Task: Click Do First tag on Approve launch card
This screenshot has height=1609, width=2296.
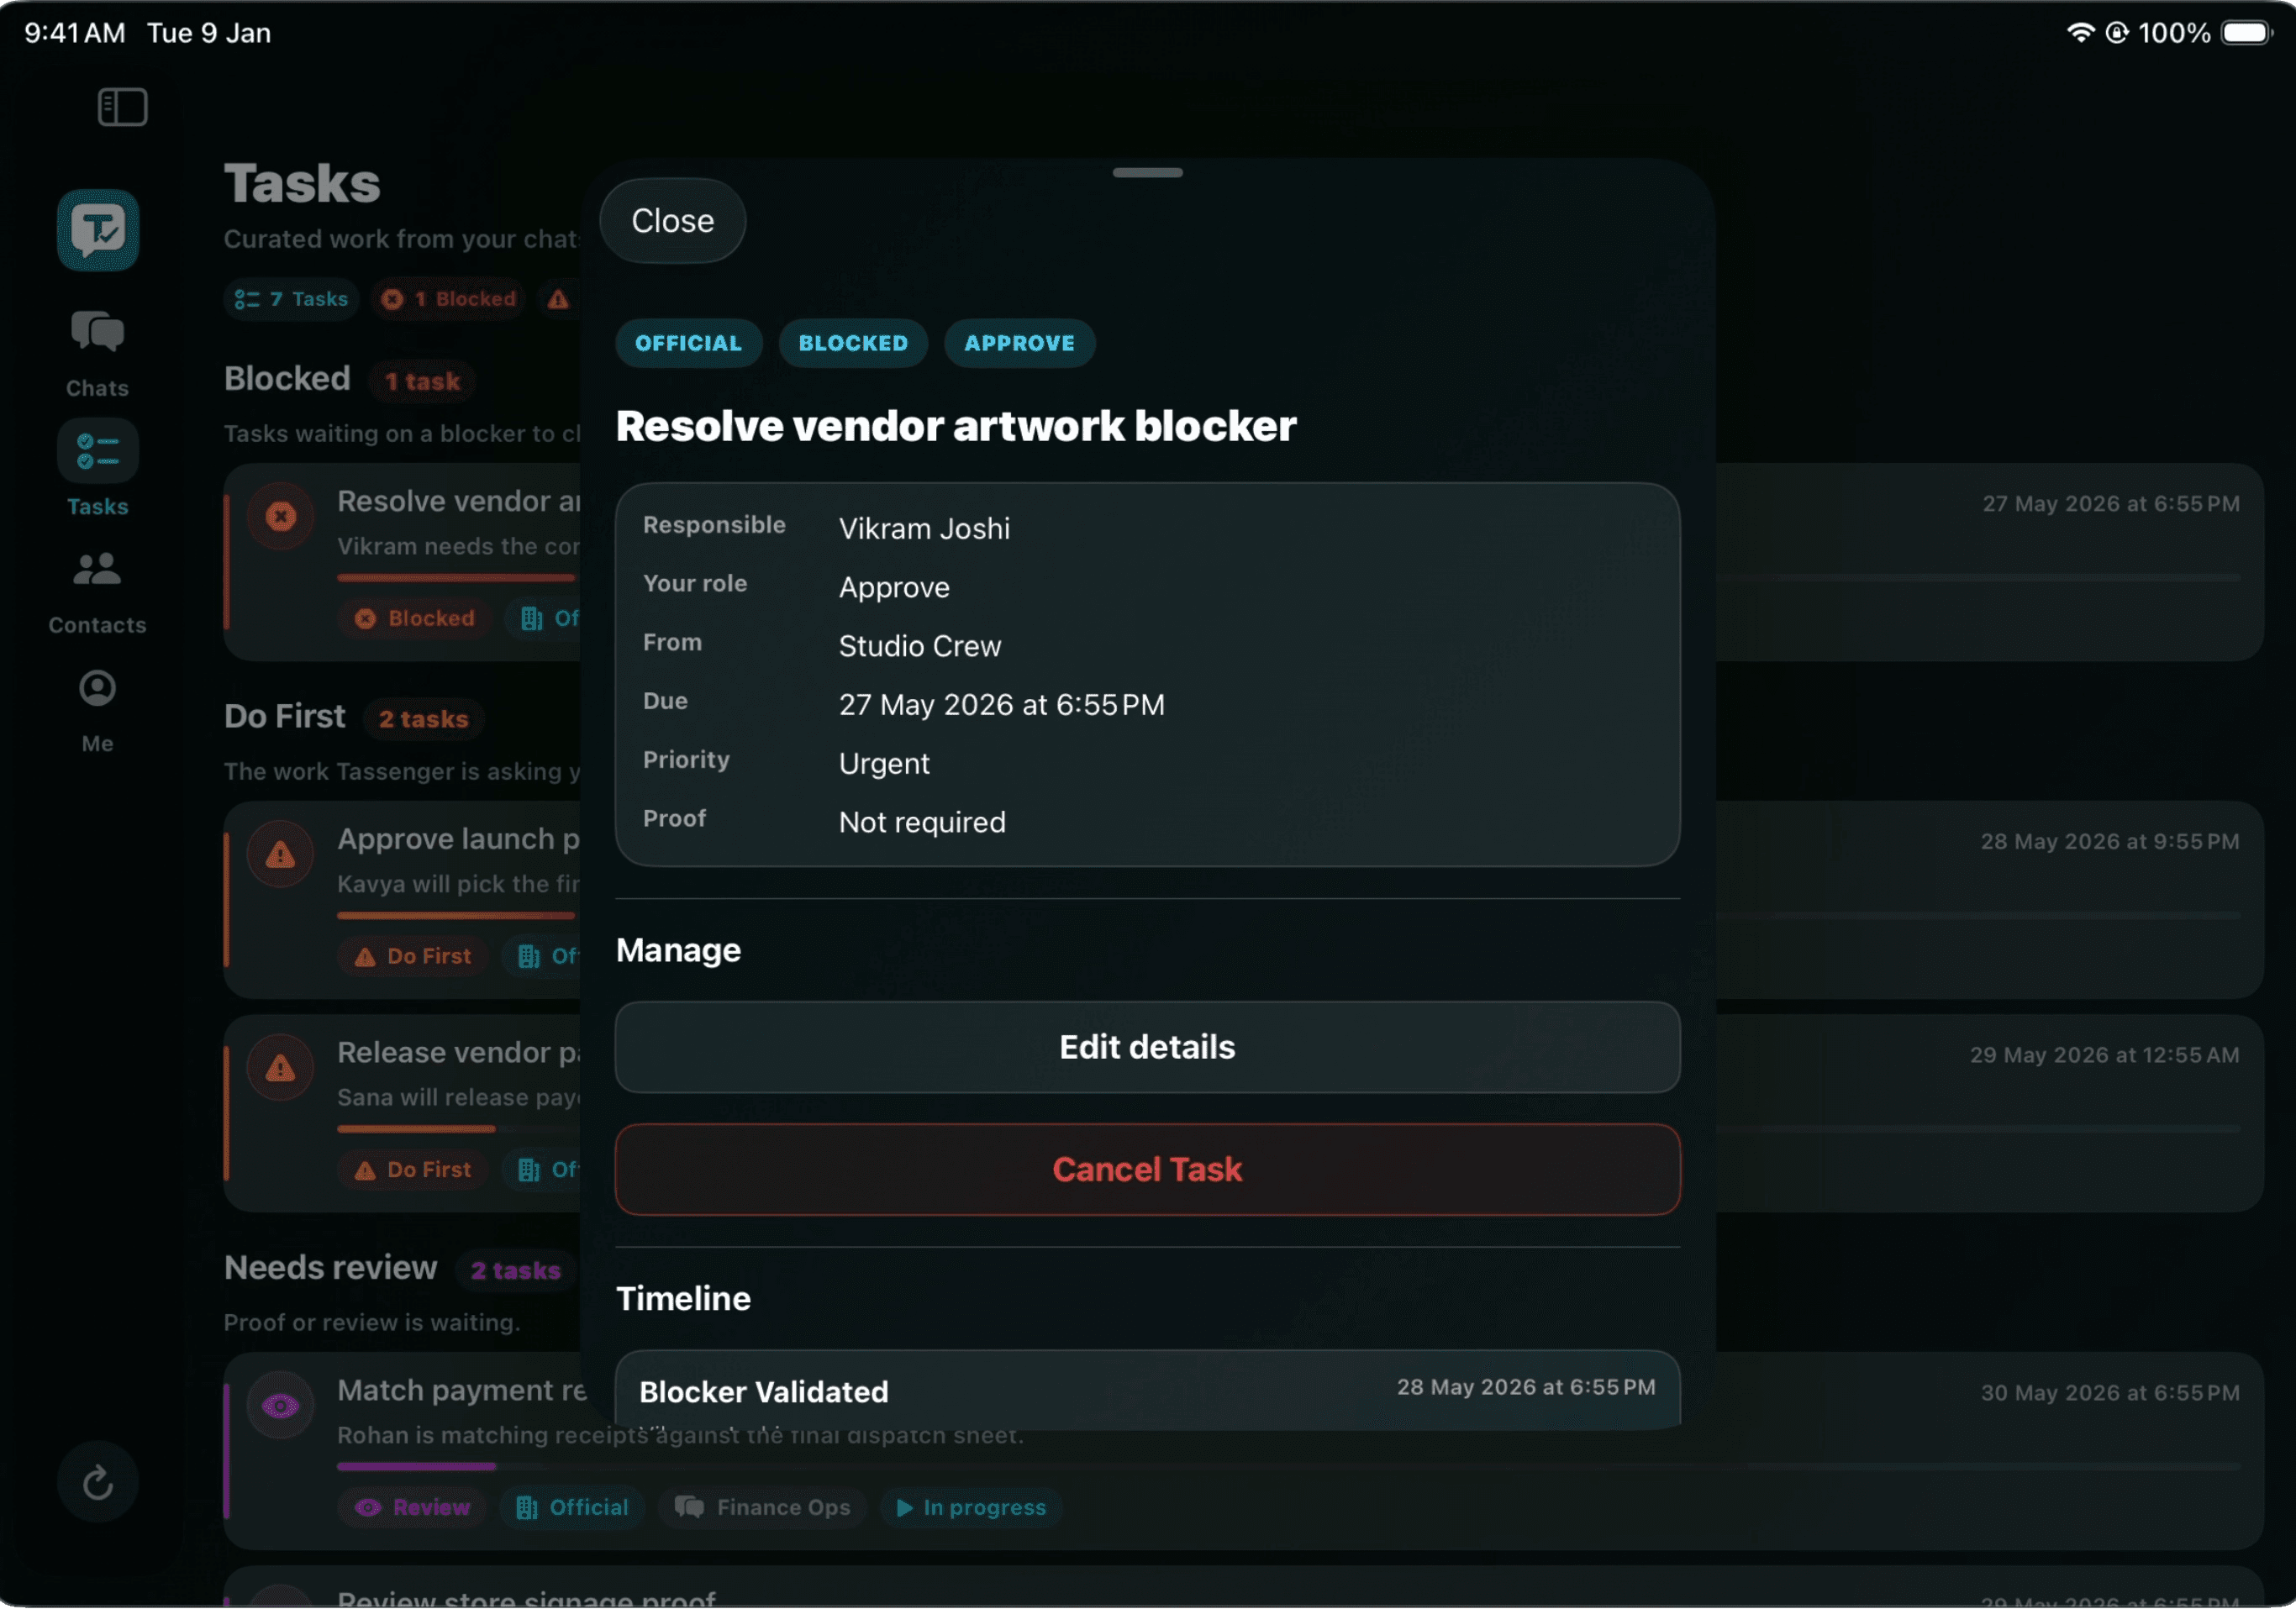Action: [x=413, y=956]
